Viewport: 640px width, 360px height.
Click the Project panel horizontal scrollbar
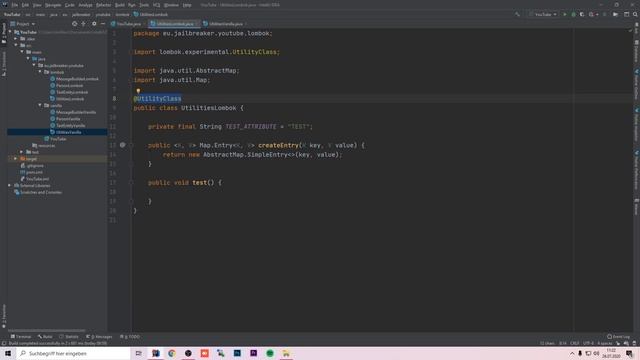pyautogui.click(x=47, y=330)
